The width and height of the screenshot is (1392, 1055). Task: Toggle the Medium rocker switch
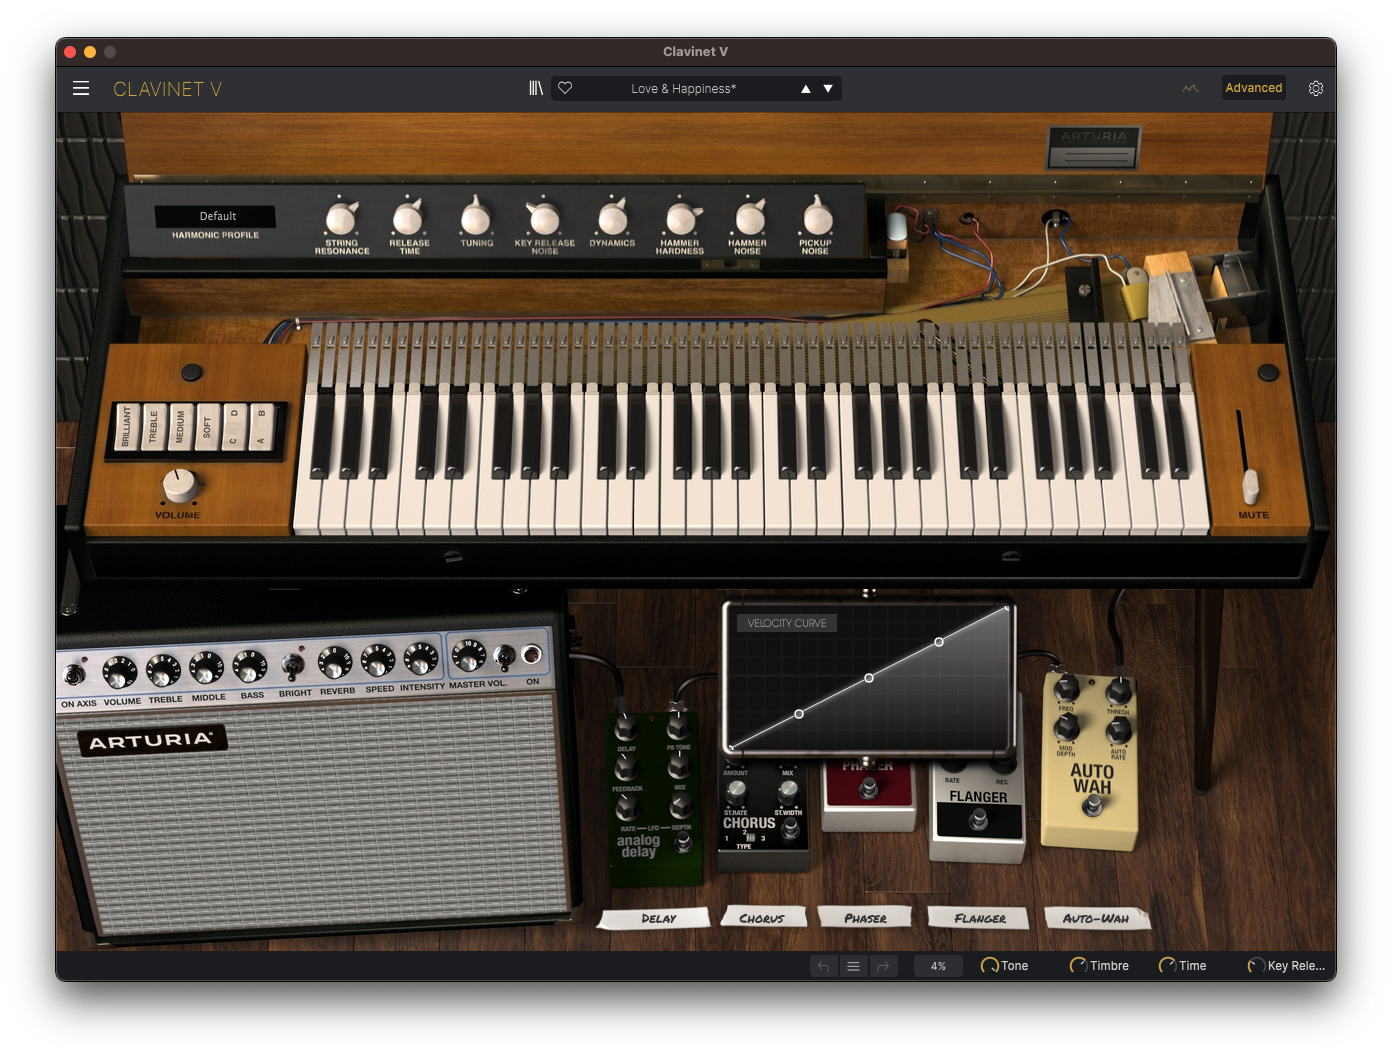180,427
